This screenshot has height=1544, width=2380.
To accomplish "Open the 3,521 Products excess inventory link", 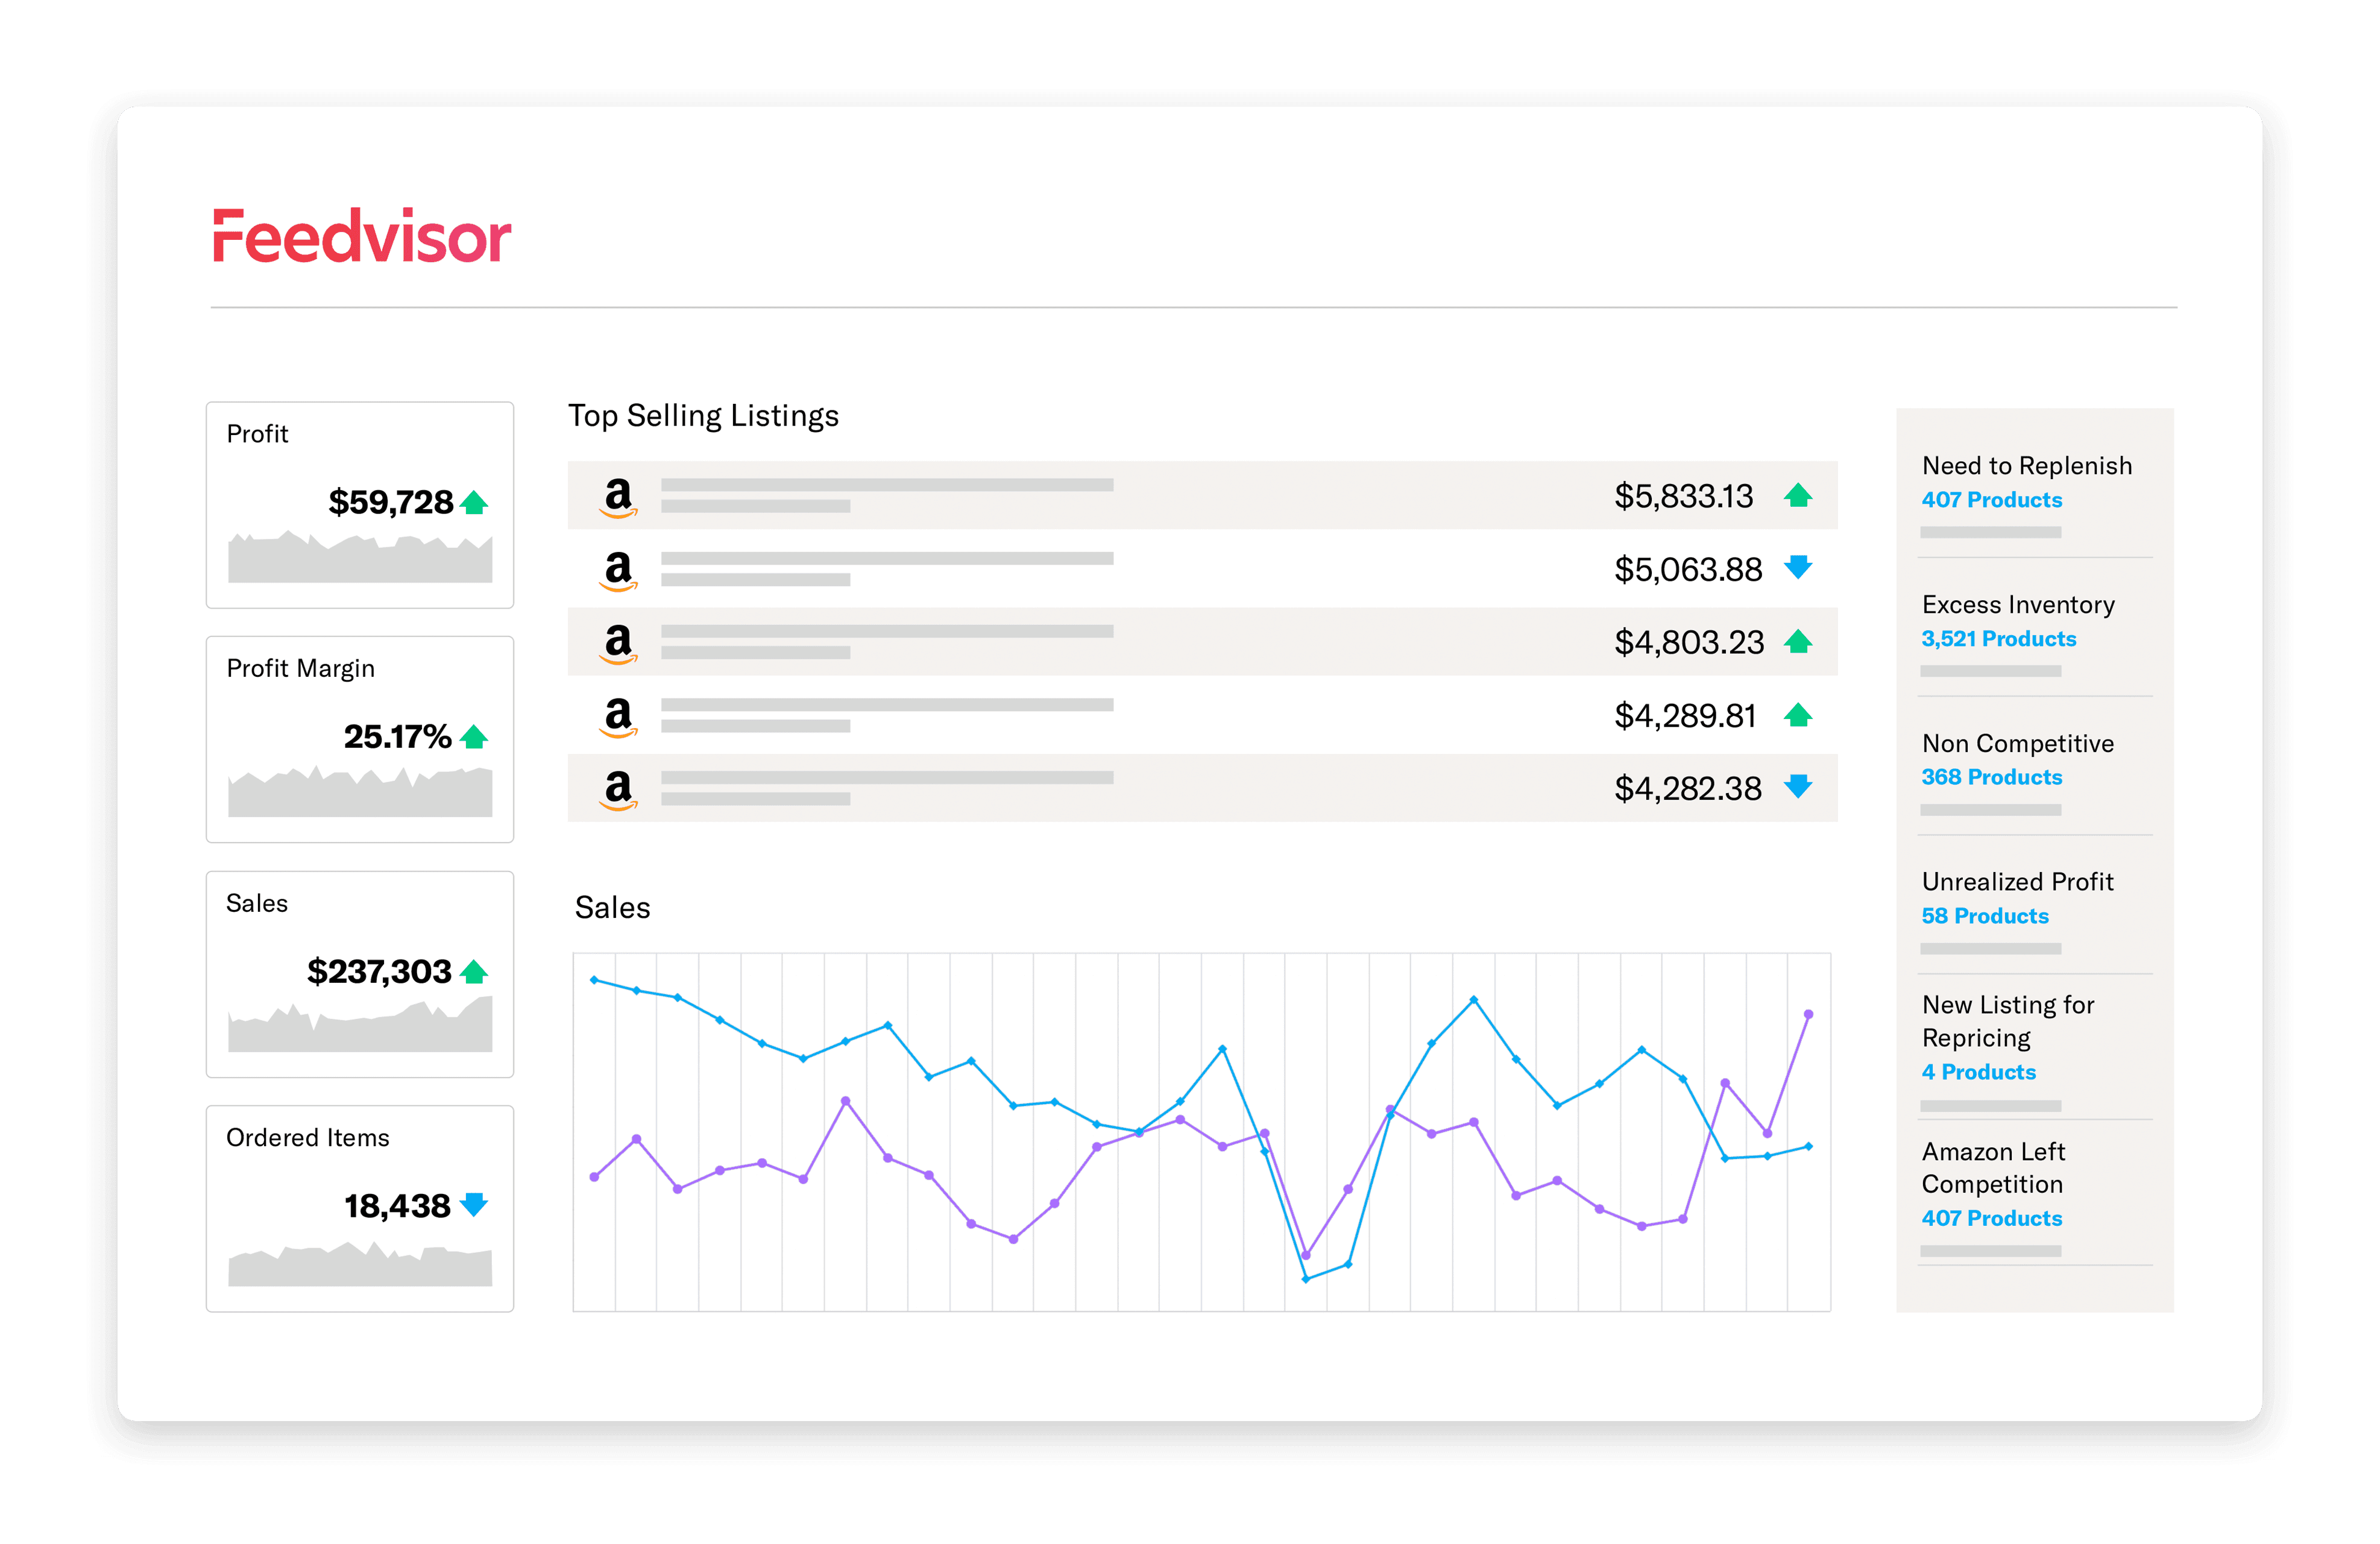I will point(1998,638).
